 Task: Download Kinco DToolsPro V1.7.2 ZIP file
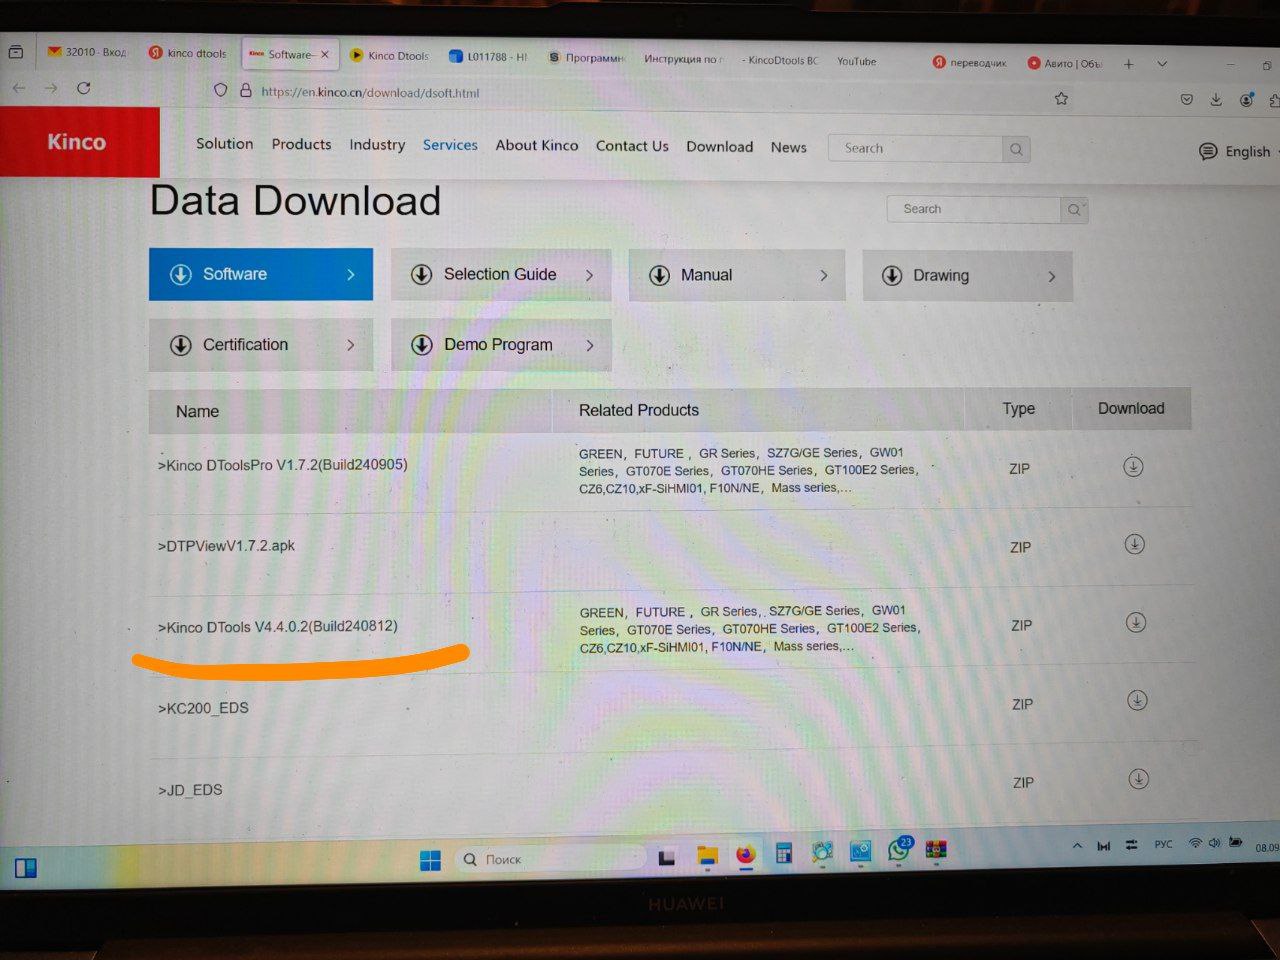[1133, 466]
